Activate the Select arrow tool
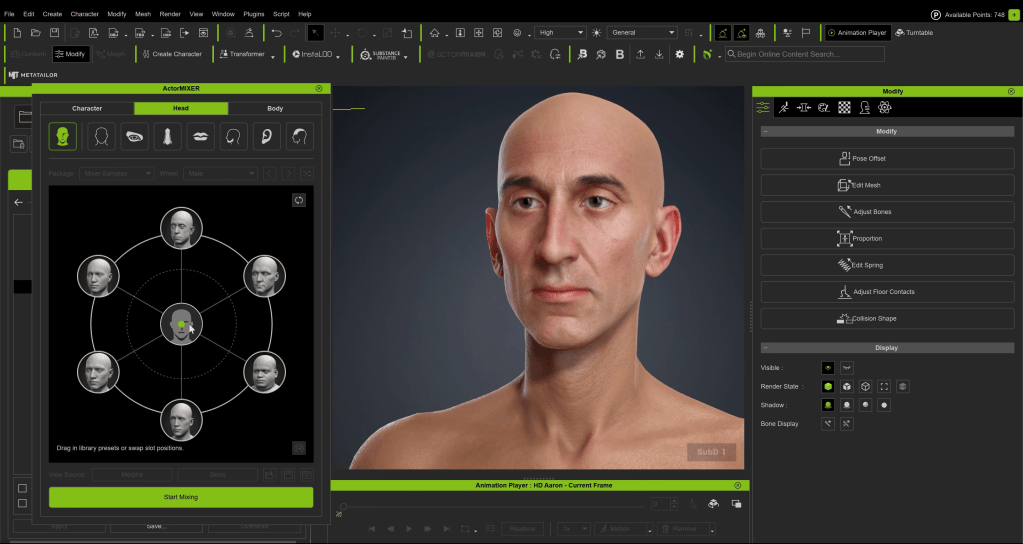 (x=315, y=33)
